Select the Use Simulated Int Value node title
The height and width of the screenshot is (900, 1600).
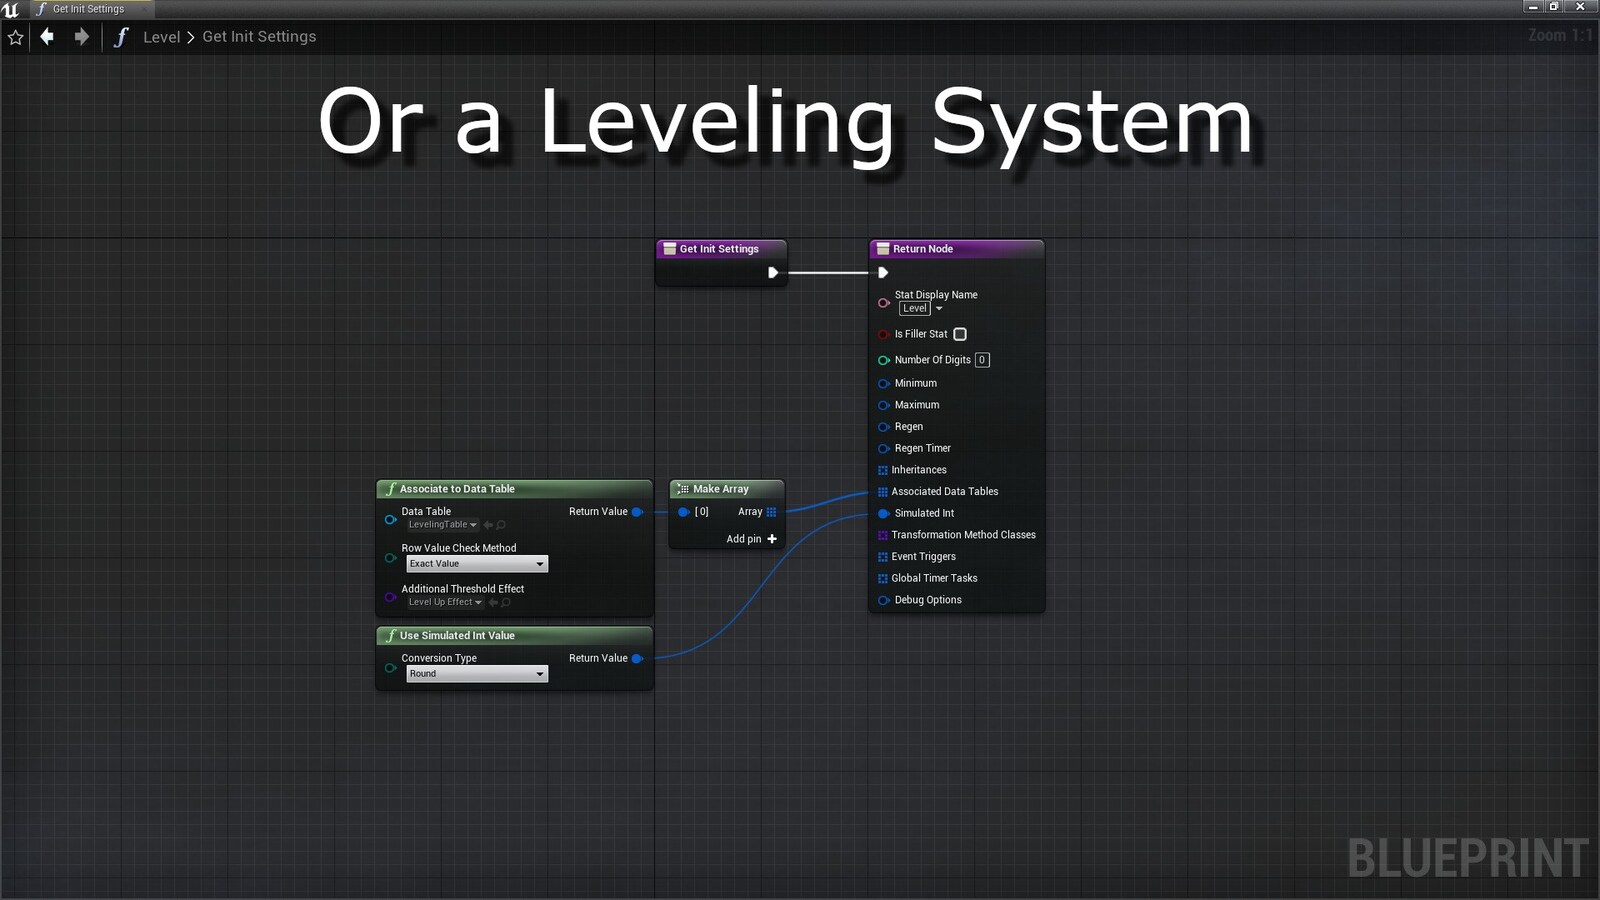[x=457, y=636]
